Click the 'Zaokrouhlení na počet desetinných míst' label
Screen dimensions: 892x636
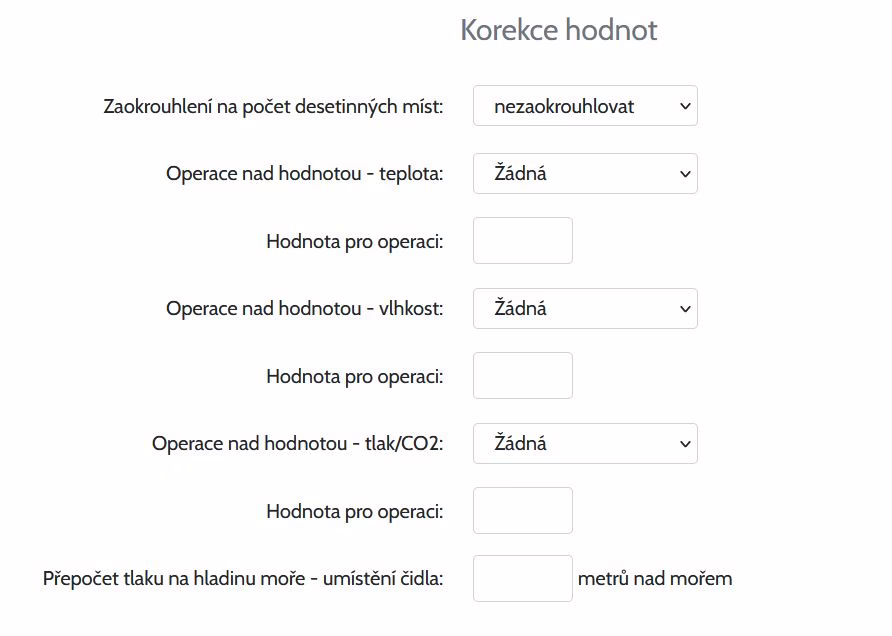273,106
